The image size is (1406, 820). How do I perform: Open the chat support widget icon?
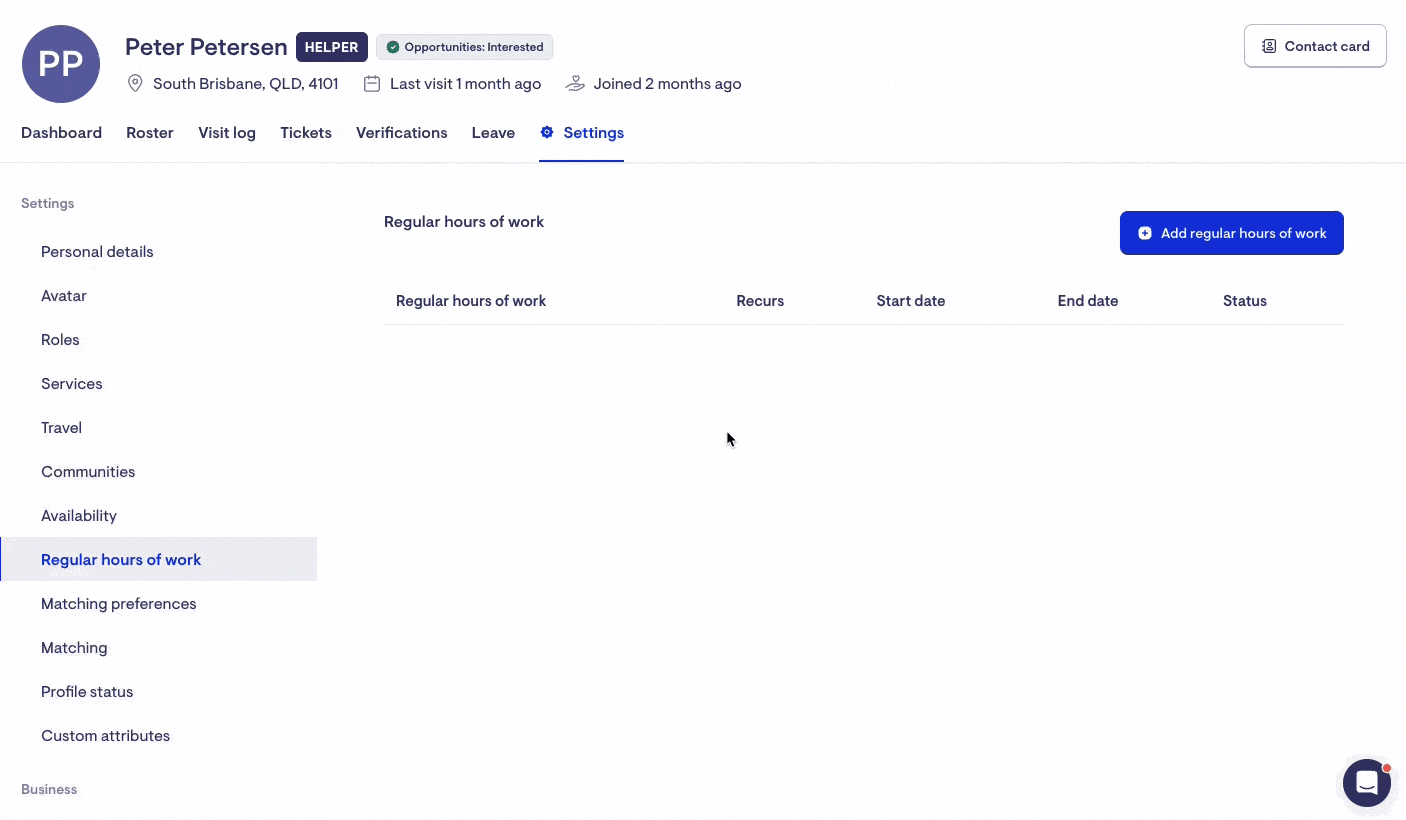coord(1366,783)
